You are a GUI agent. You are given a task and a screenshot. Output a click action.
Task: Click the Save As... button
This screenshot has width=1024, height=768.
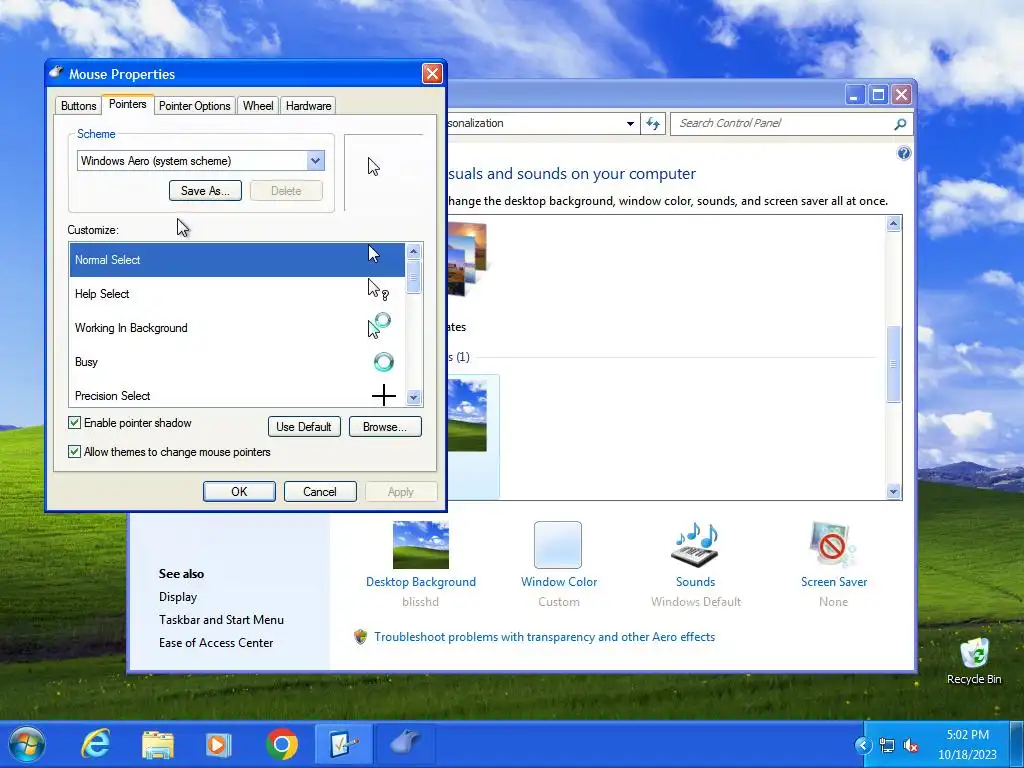205,191
